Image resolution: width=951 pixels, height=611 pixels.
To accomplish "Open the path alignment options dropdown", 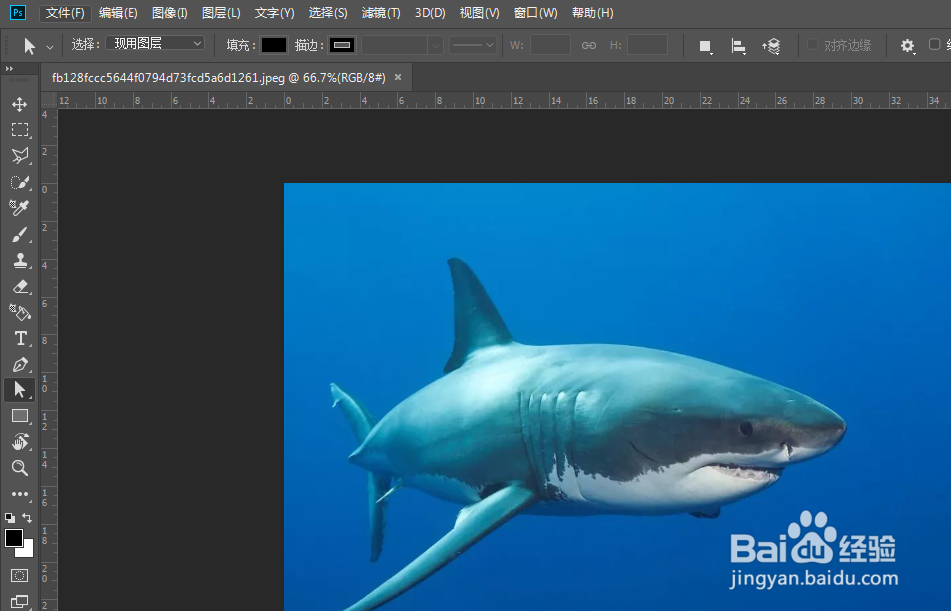I will (738, 46).
